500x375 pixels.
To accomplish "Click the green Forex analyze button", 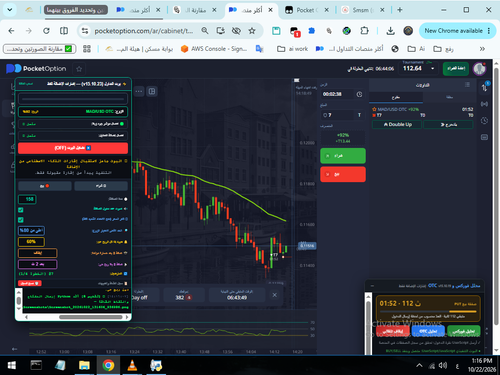I will click(x=464, y=331).
